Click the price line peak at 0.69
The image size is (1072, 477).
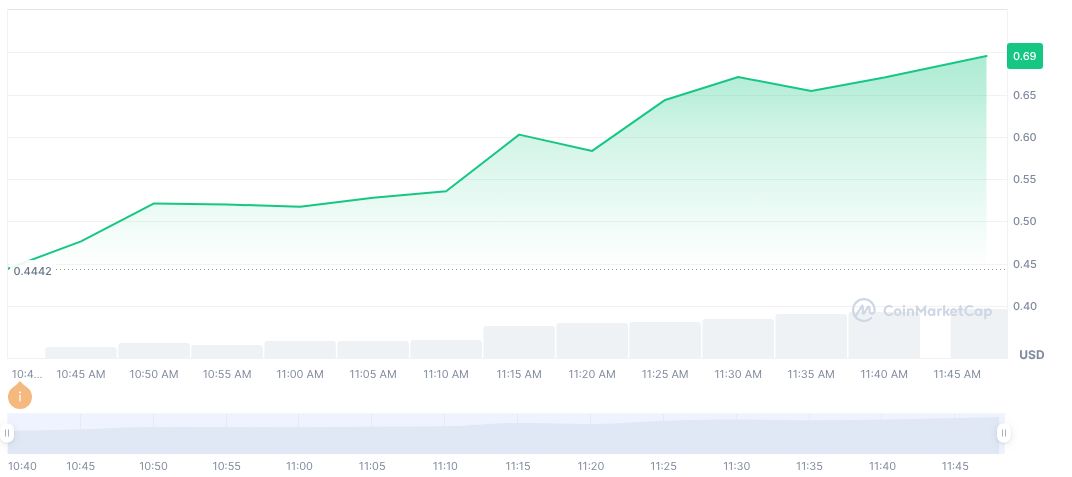[986, 56]
